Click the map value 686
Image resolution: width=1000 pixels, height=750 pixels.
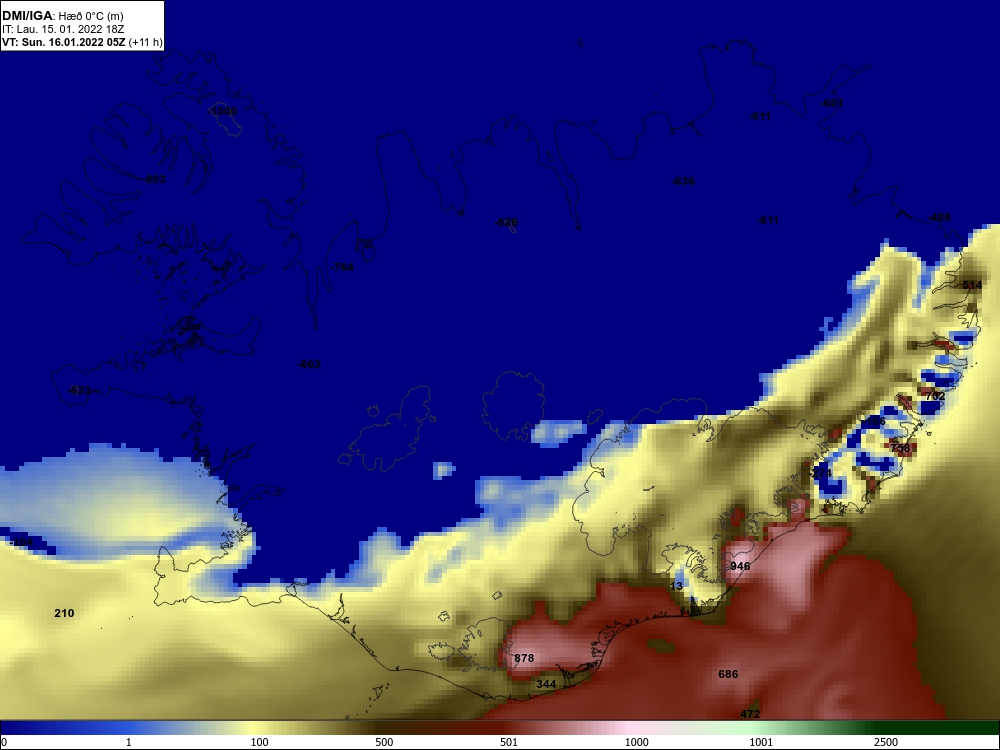pos(728,673)
